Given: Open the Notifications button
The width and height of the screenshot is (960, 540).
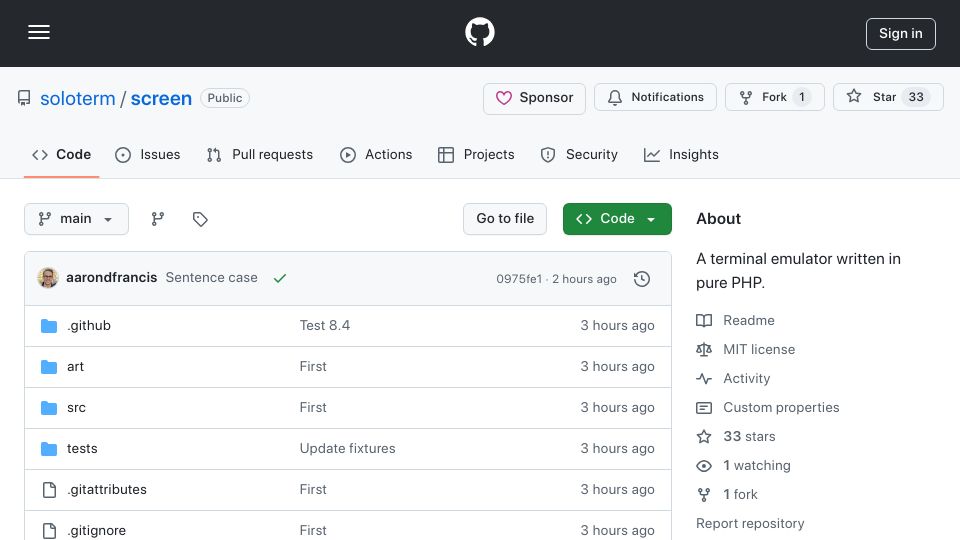Looking at the screenshot, I should pyautogui.click(x=655, y=97).
